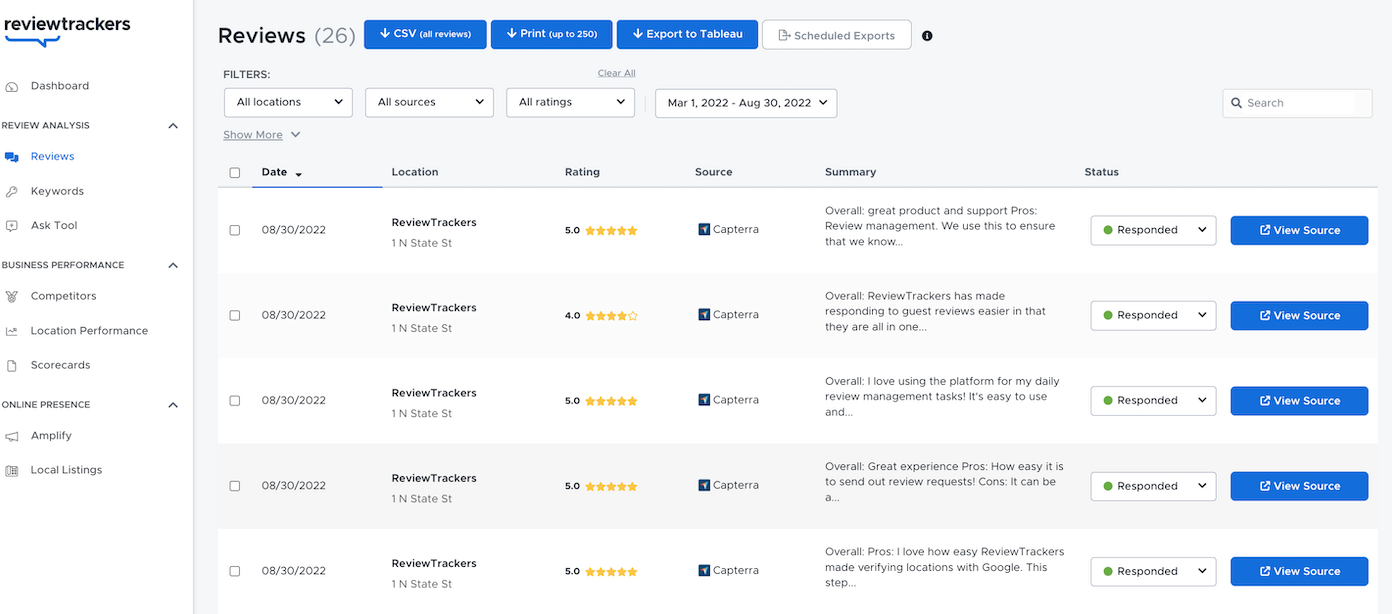Click Export to Tableau button
Image resolution: width=1392 pixels, height=614 pixels.
point(686,34)
